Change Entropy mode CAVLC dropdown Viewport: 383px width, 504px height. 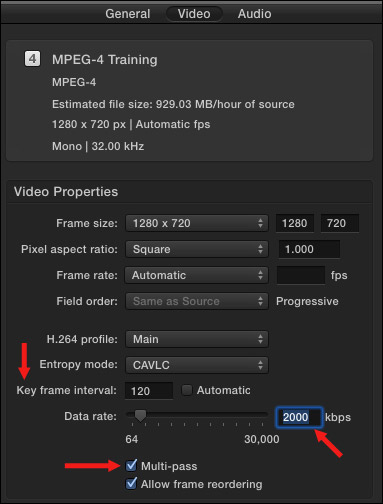click(x=197, y=365)
